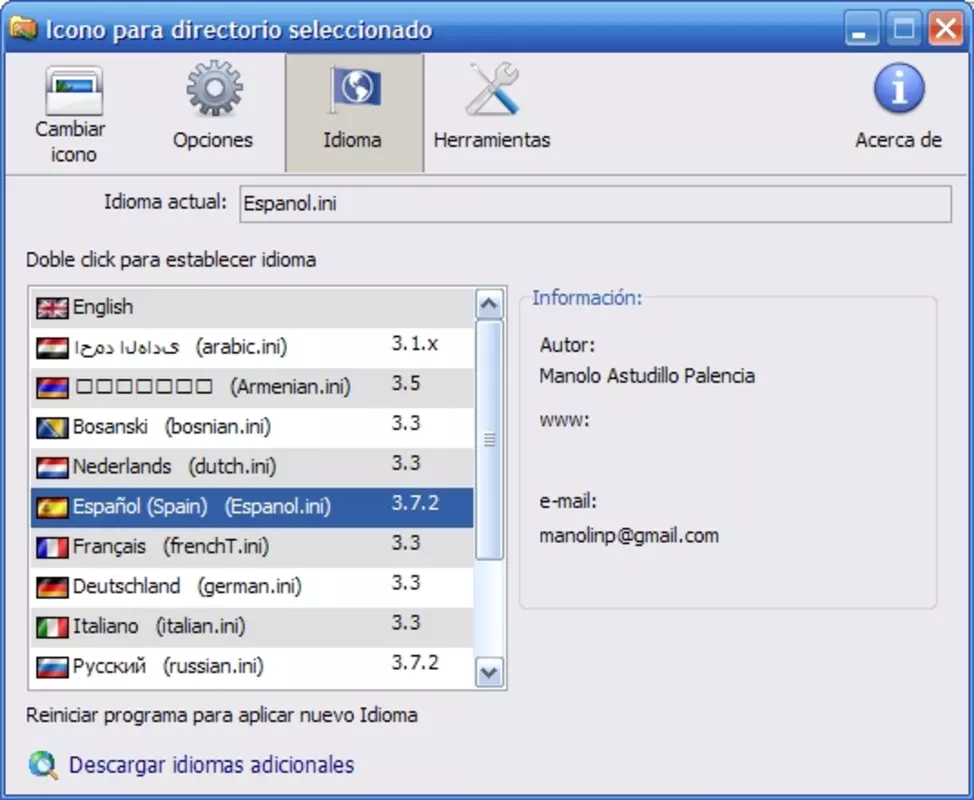Screen dimensions: 974x800
Task: Select Nederlands (dutch.ini) entry
Action: click(x=252, y=467)
